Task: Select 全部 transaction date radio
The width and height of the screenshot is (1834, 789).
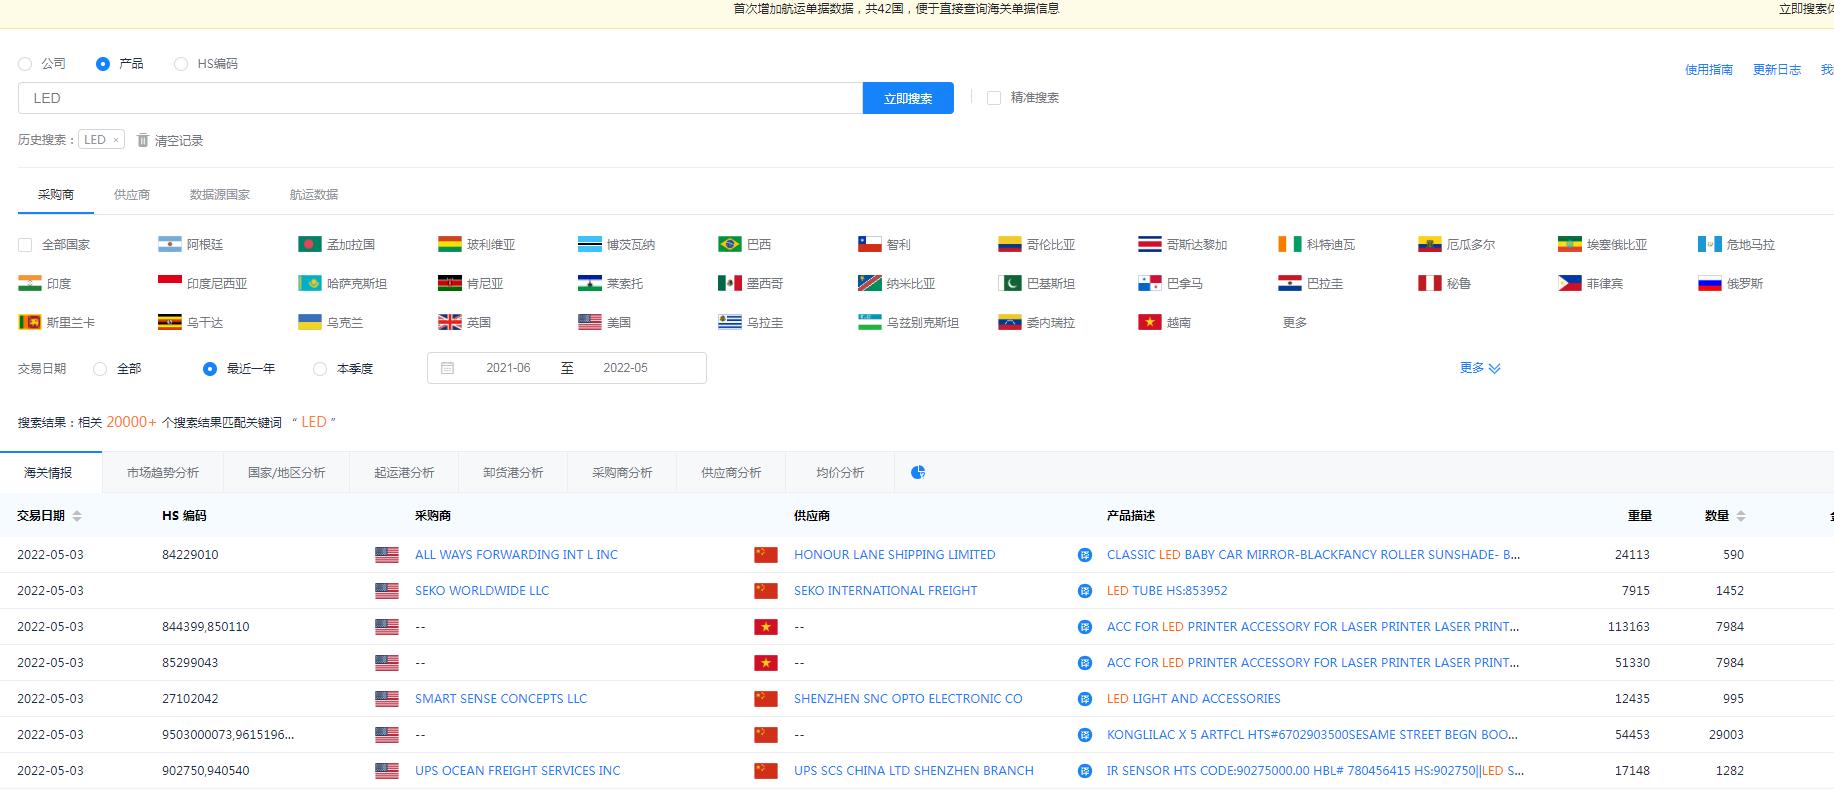Action: coord(100,368)
